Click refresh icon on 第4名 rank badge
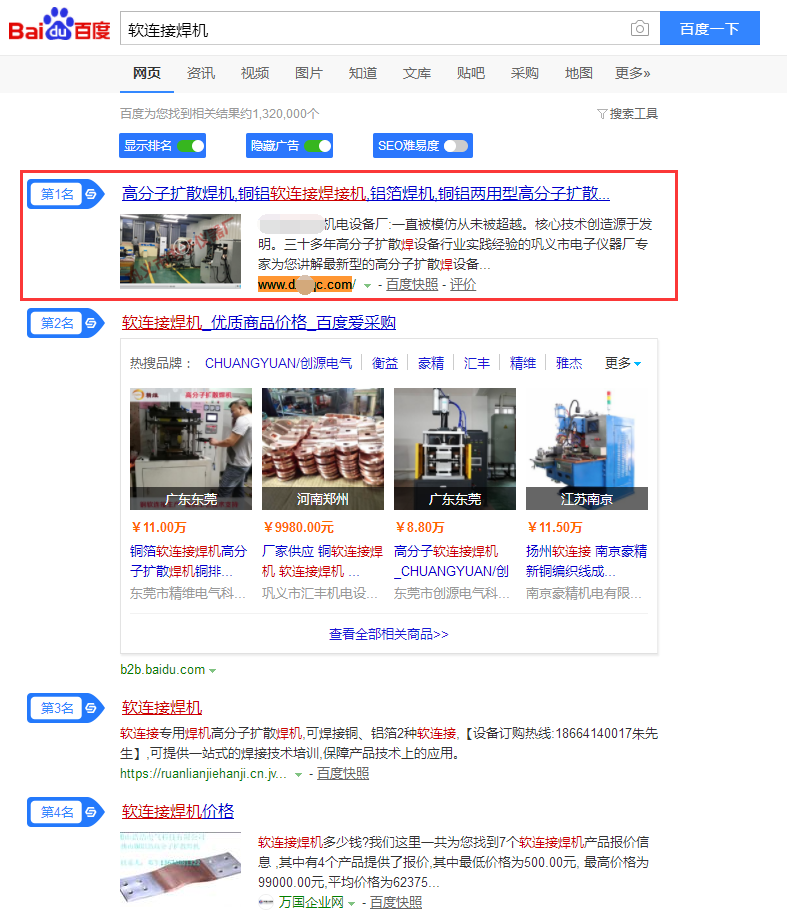Viewport: 787px width, 920px height. tap(91, 812)
